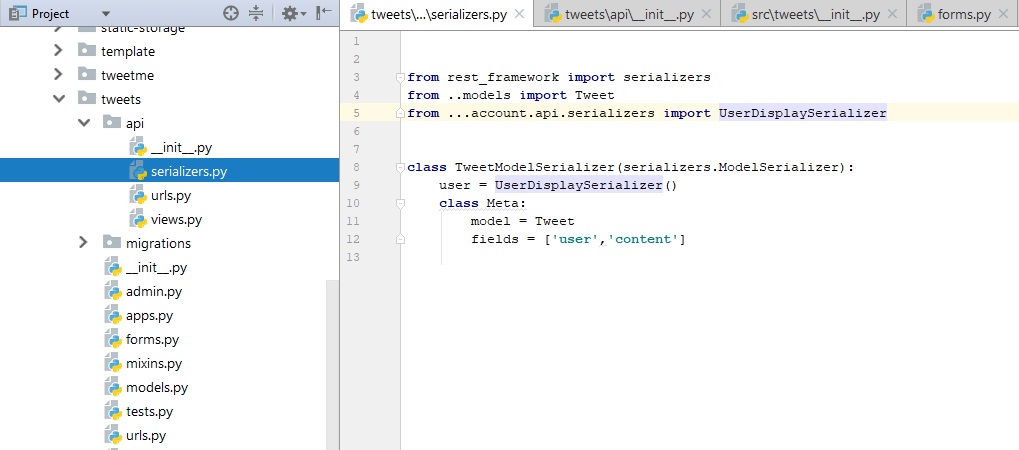Open the Project view dropdown
The image size is (1019, 450).
(106, 14)
